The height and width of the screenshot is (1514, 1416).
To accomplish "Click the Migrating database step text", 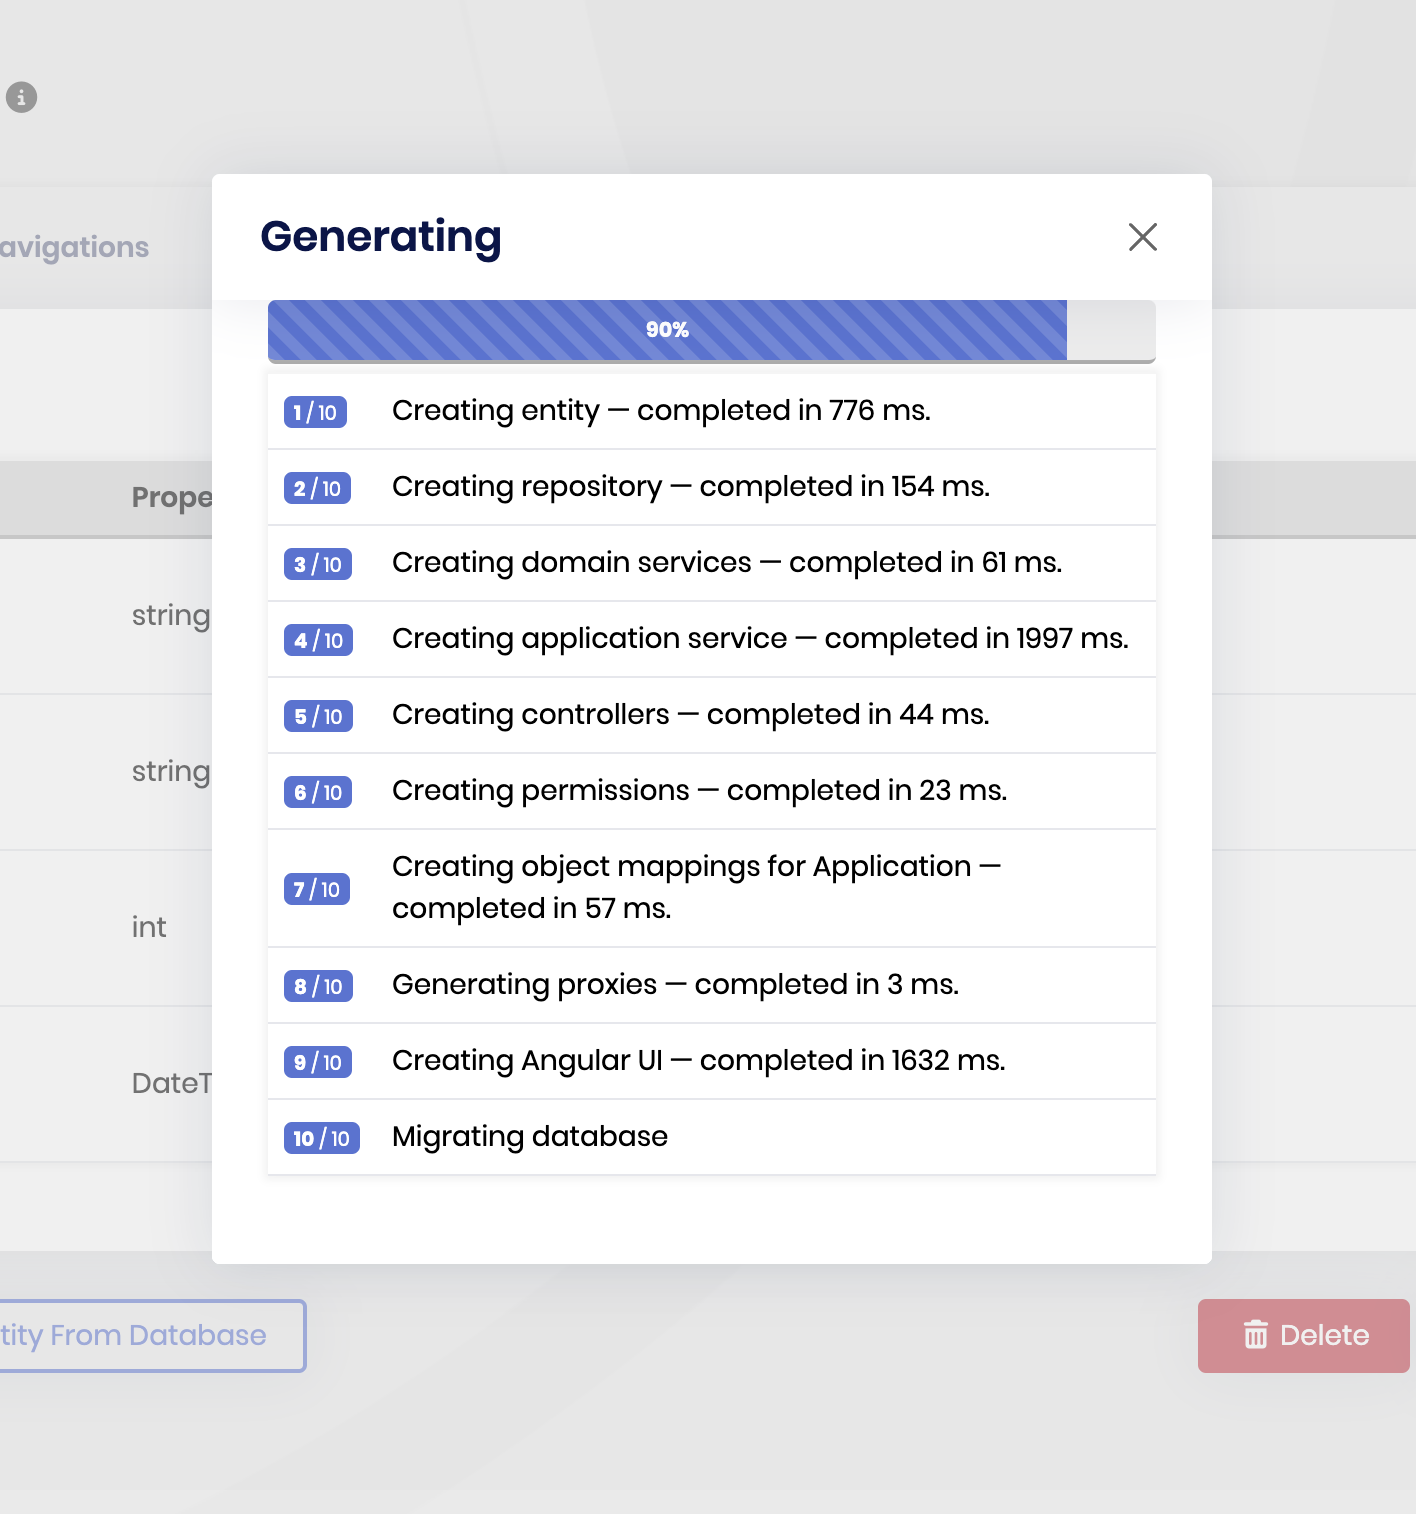I will 529,1136.
